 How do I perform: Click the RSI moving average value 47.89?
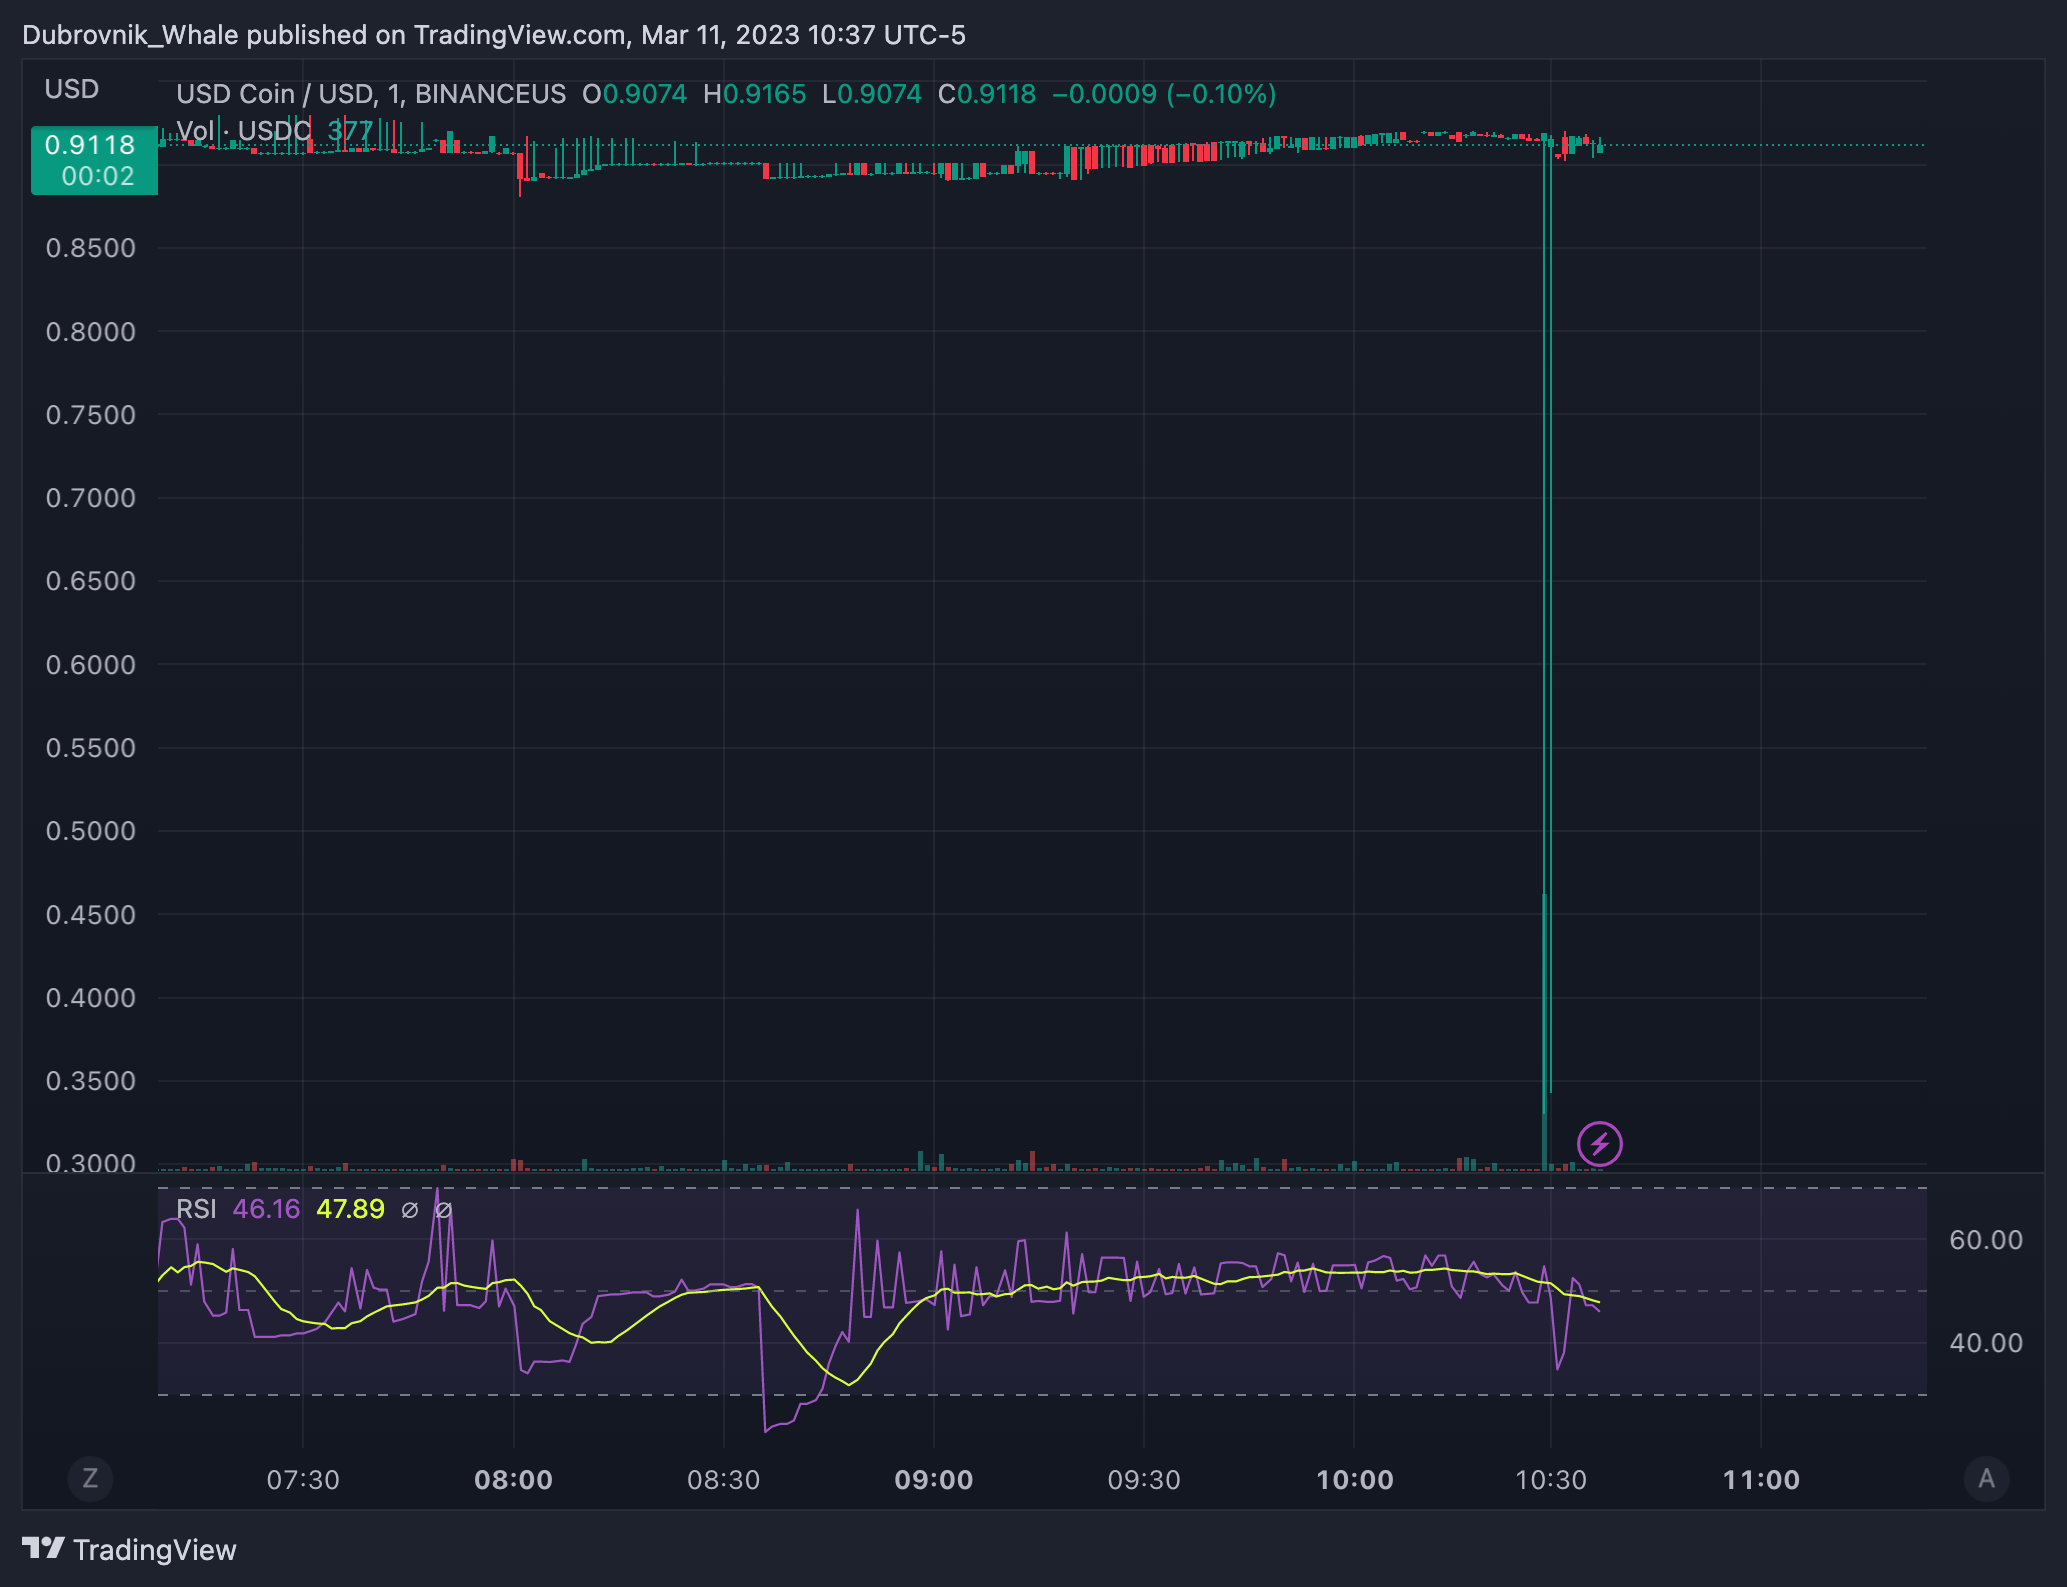click(x=350, y=1209)
